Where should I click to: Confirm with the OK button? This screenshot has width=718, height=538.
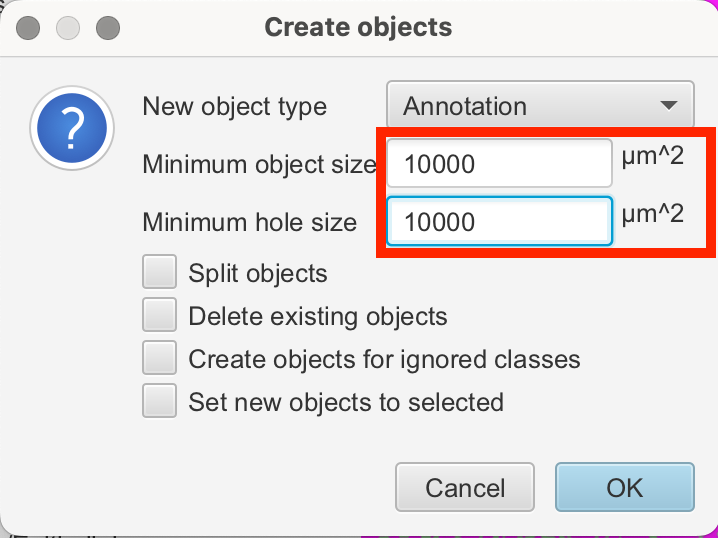[624, 488]
